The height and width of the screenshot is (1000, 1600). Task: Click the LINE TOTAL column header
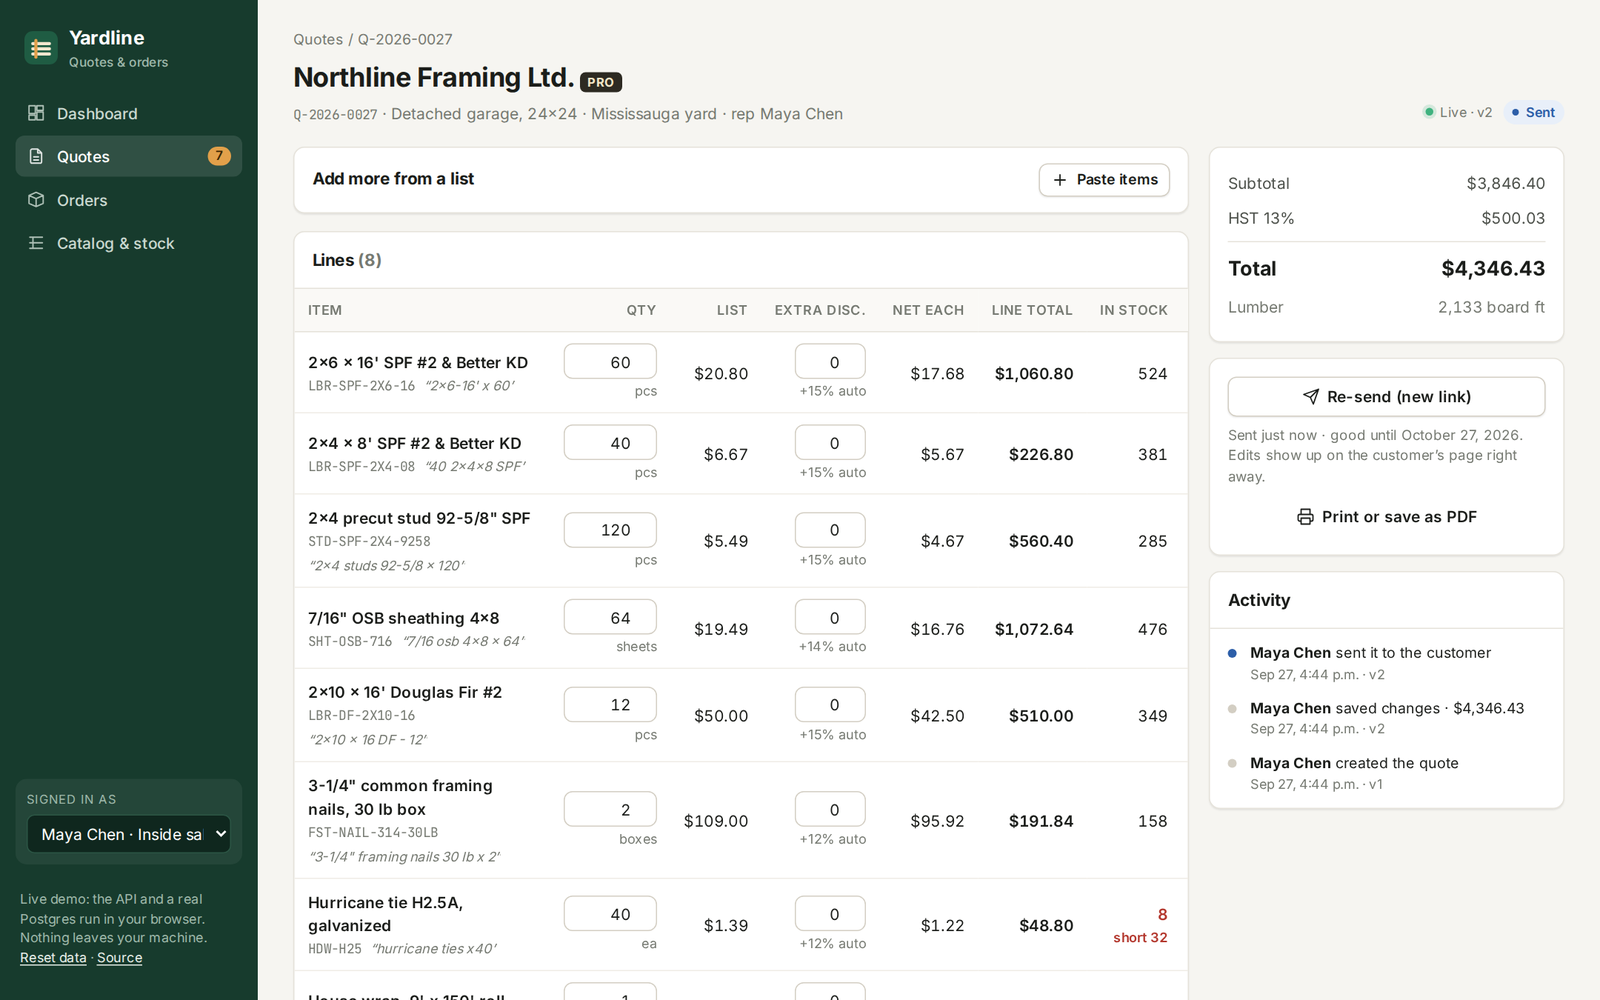click(x=1032, y=310)
